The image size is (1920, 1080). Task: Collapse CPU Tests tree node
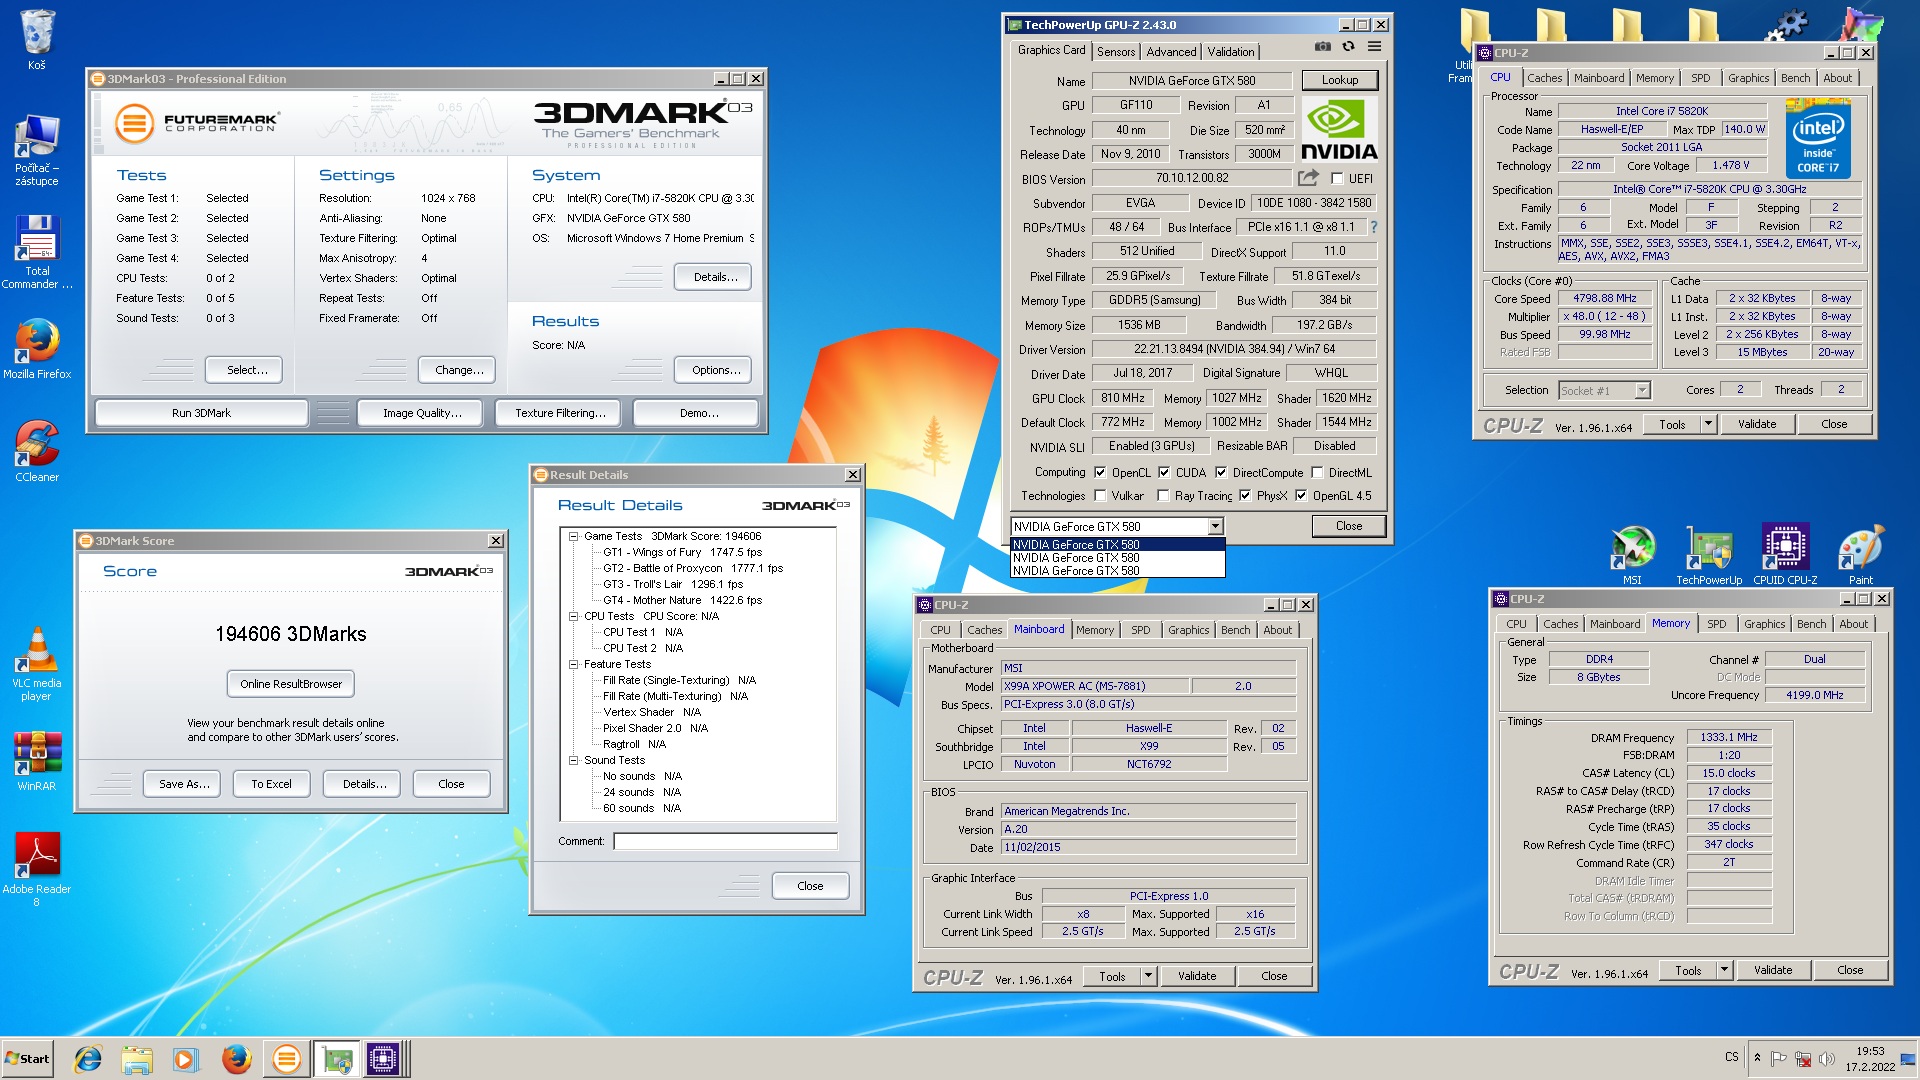click(x=574, y=616)
